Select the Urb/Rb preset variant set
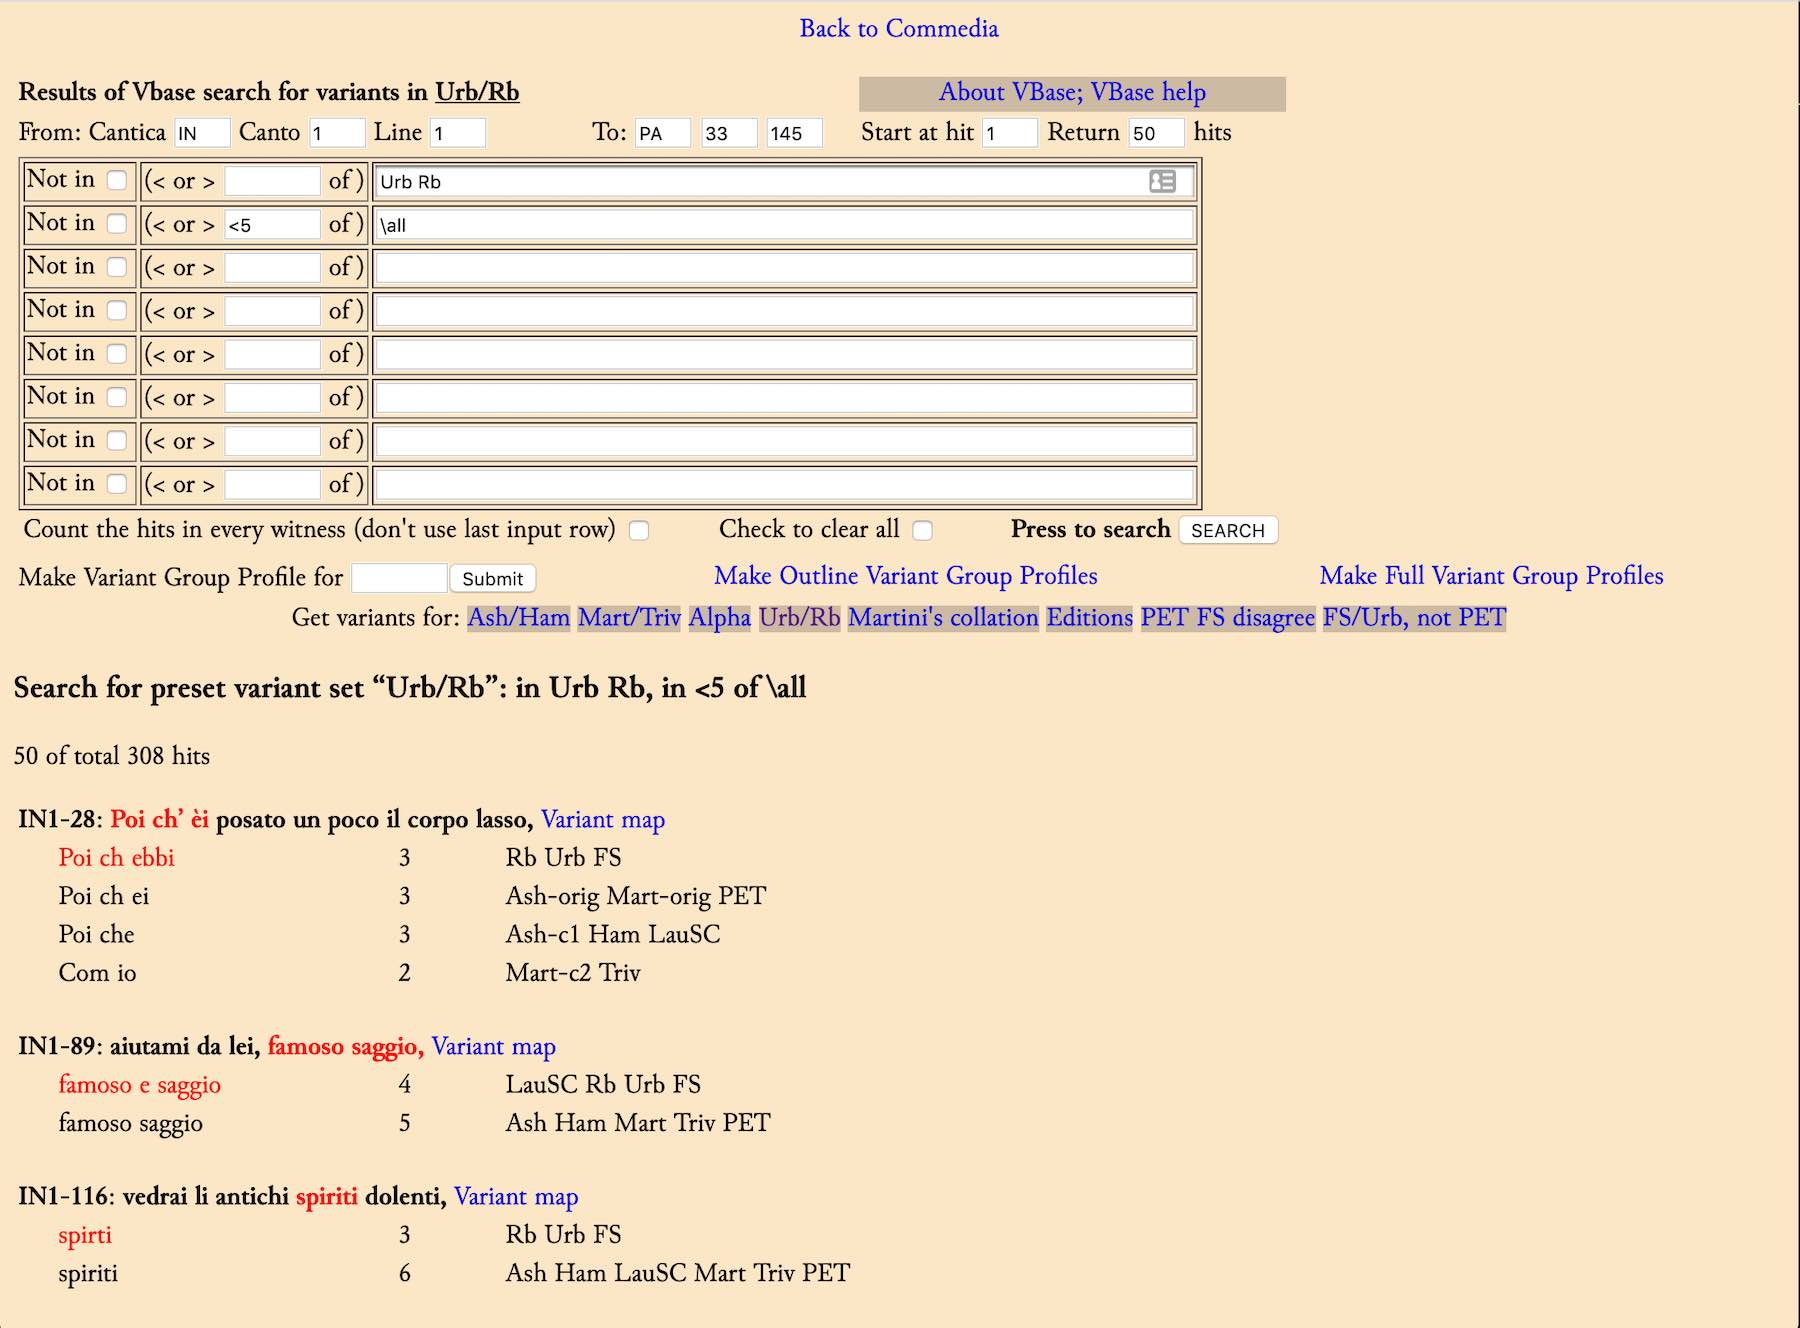 800,618
